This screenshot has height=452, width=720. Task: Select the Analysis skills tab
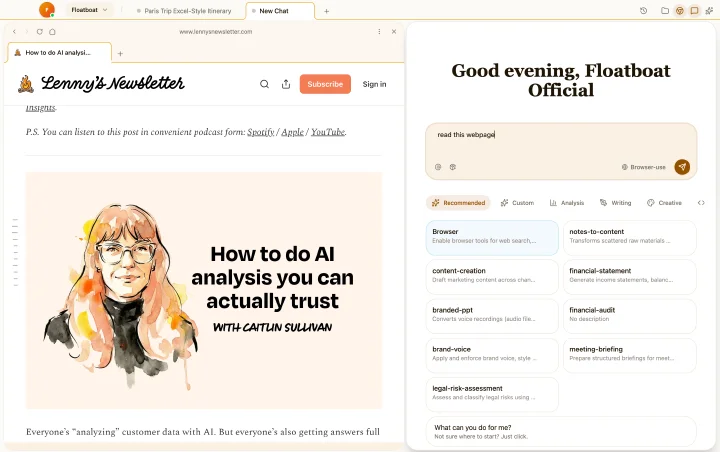pyautogui.click(x=567, y=203)
